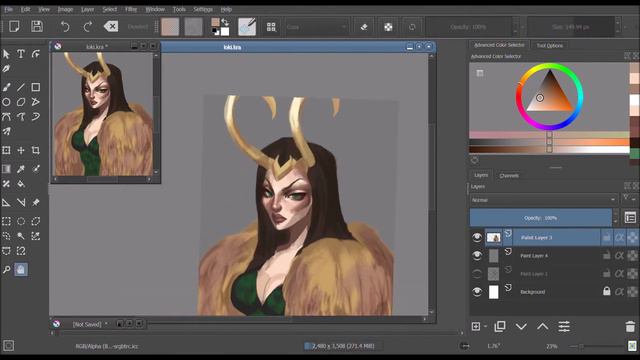This screenshot has width=640, height=360.
Task: Select the Freehand Brush tool
Action: [x=6, y=87]
